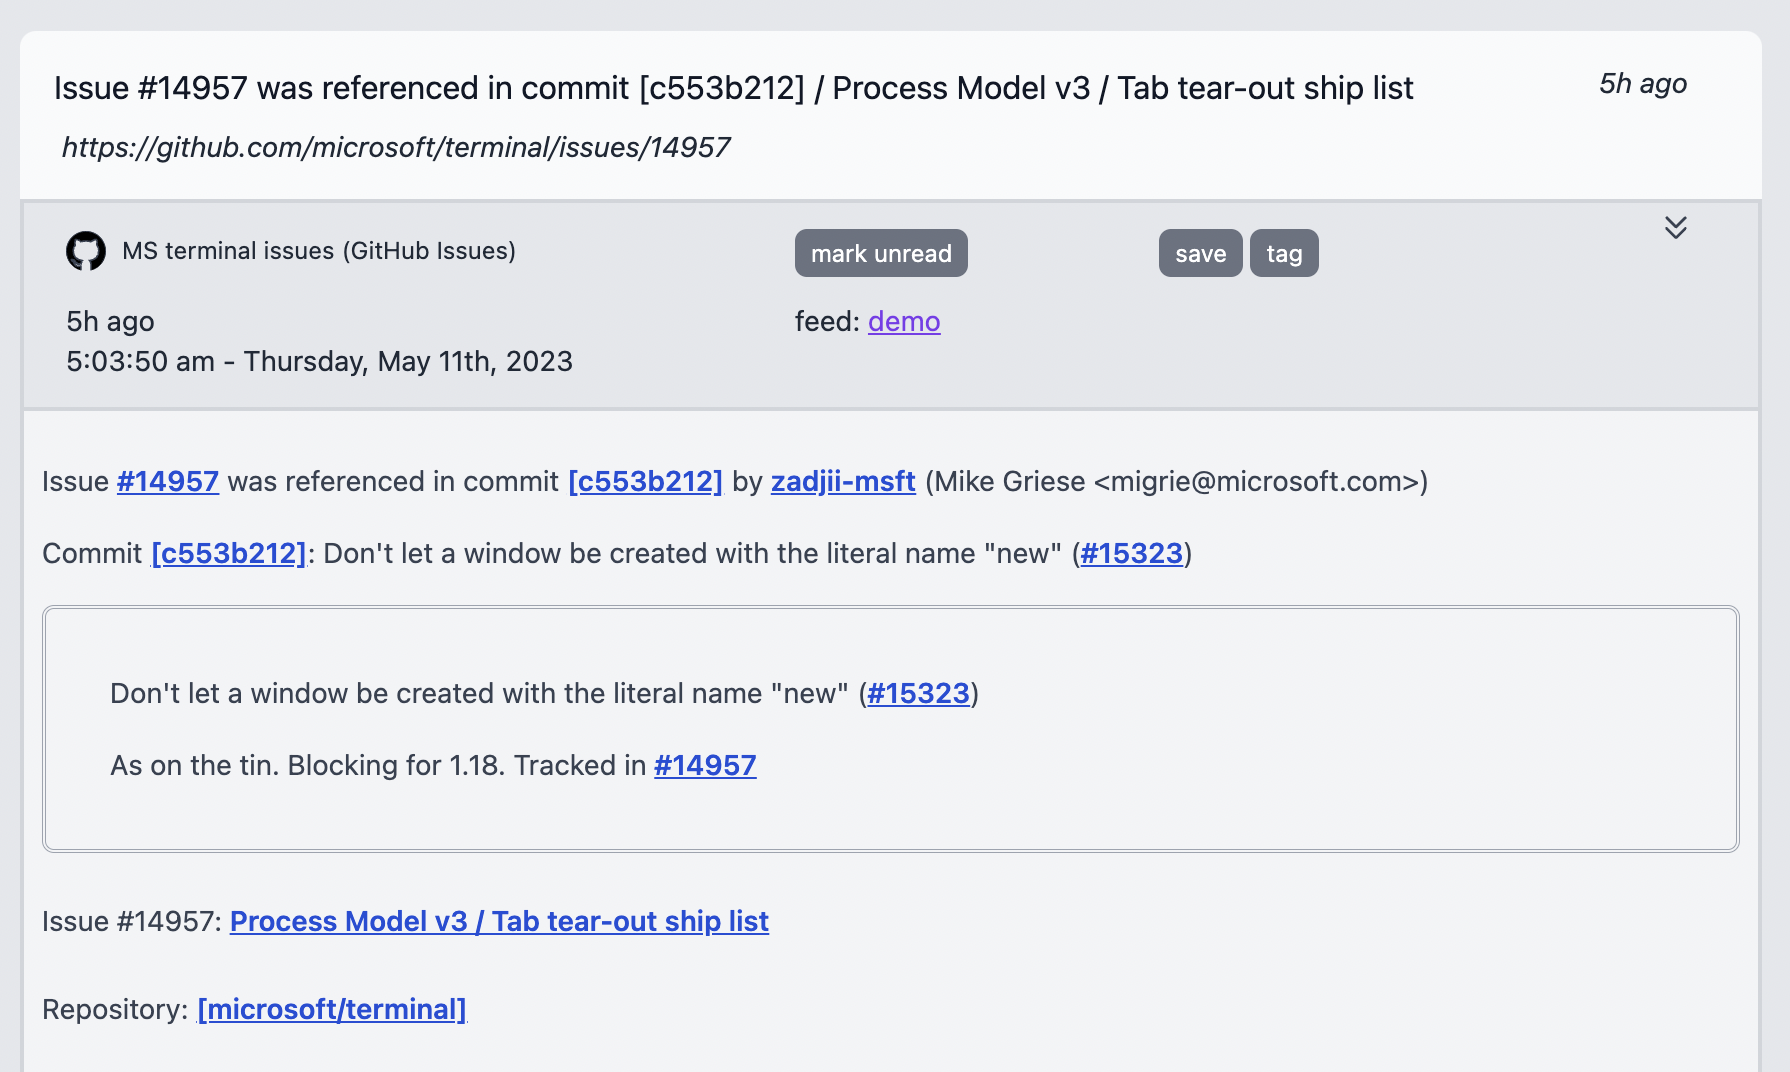Open #15323 link inside quoted box

918,693
